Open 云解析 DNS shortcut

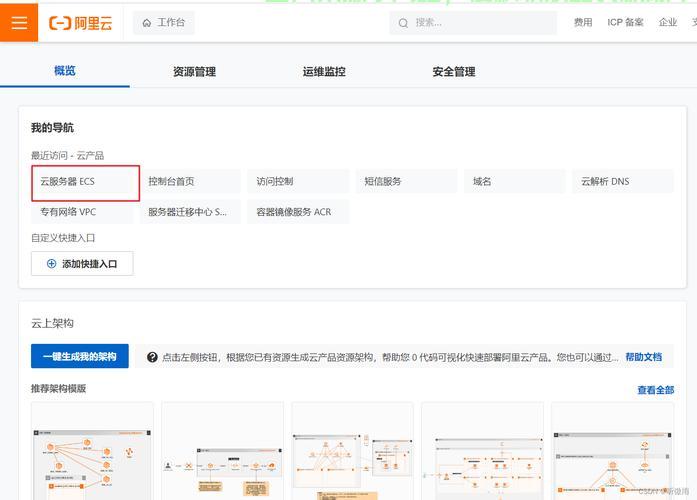[623, 181]
